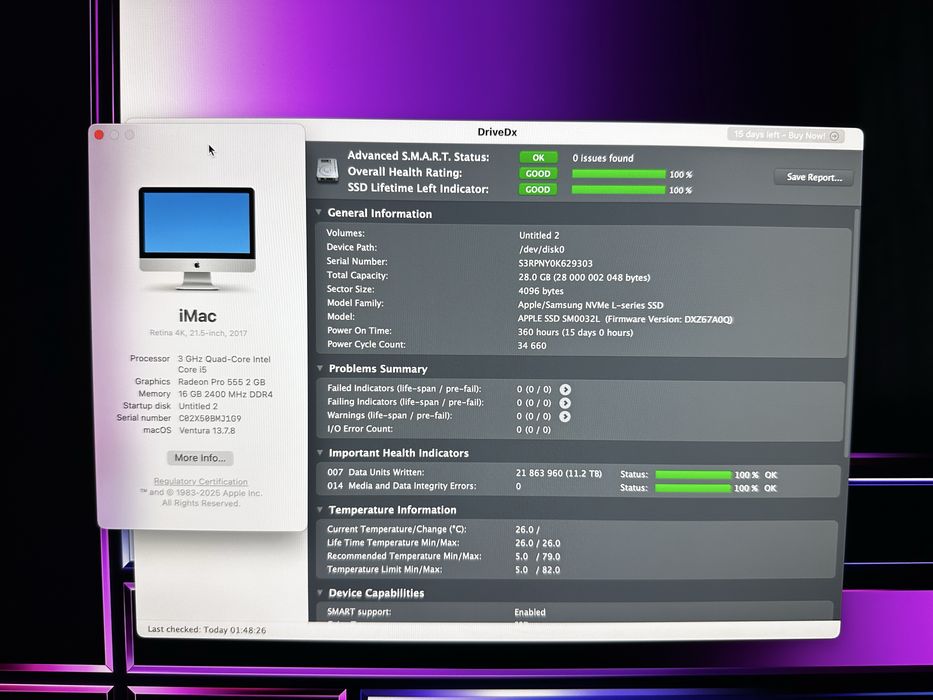The width and height of the screenshot is (933, 700).
Task: Collapse the Problems Summary section
Action: (x=320, y=368)
